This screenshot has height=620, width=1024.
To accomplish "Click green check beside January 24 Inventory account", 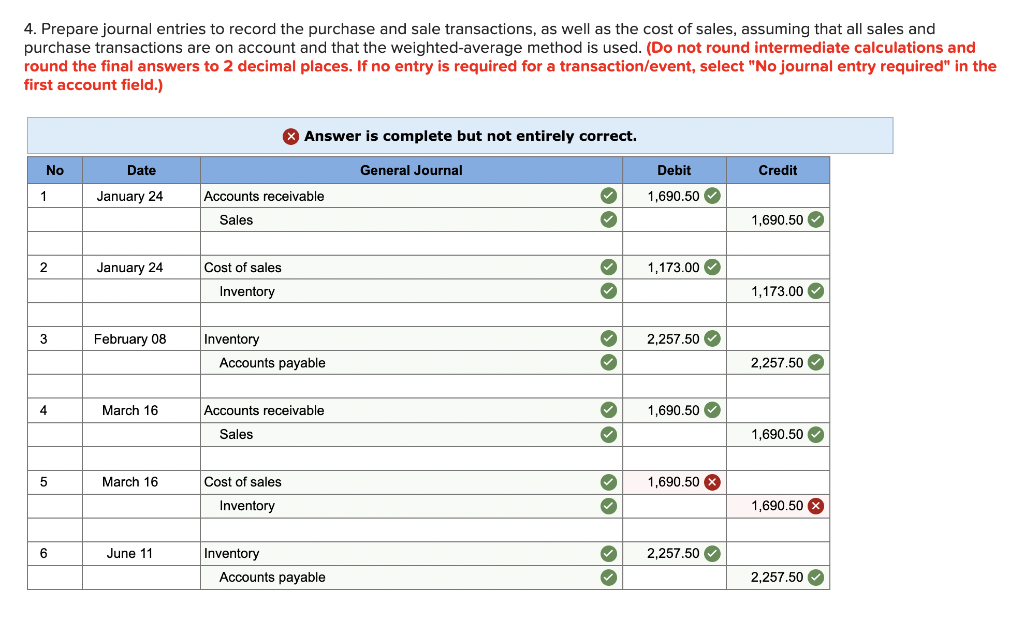I will click(609, 291).
